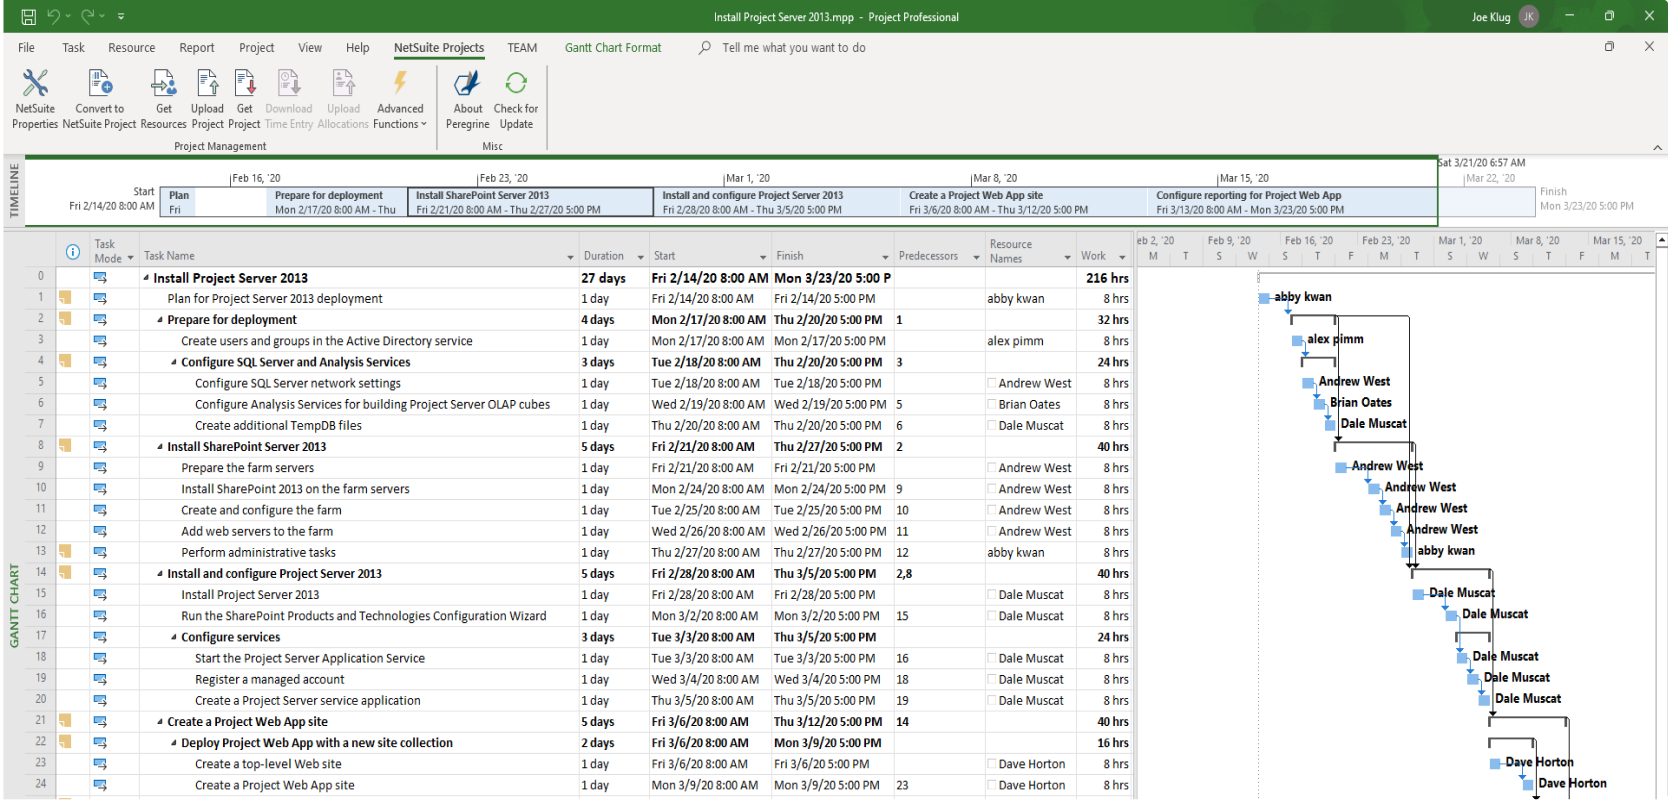Click task mode icon for row 10

coord(100,489)
